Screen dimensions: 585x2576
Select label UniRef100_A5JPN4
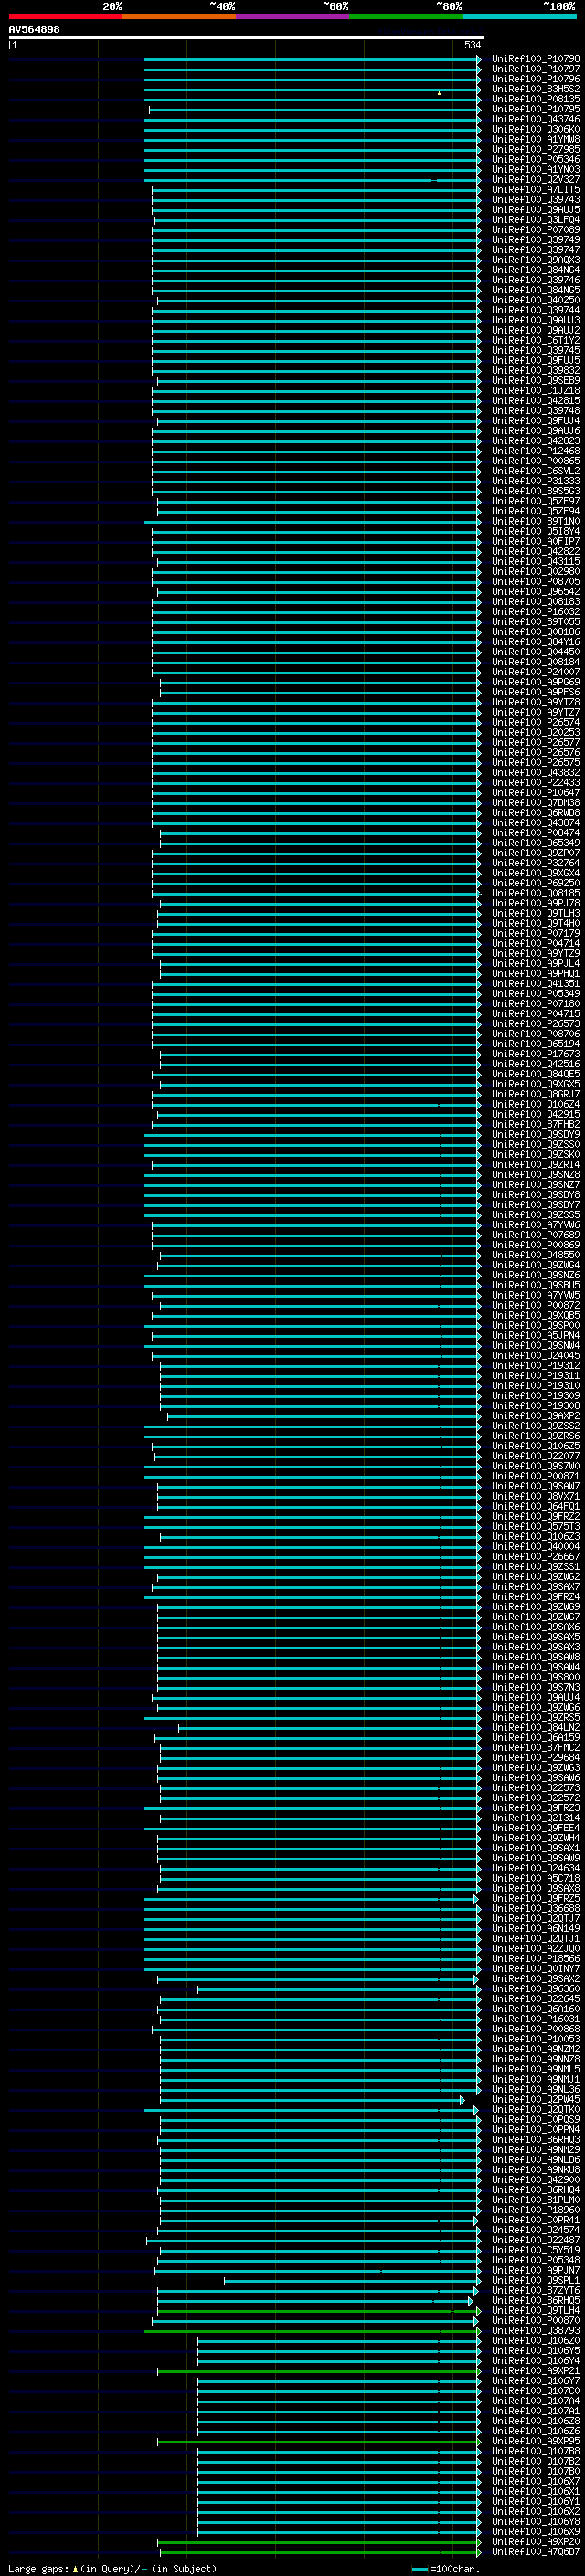536,1335
